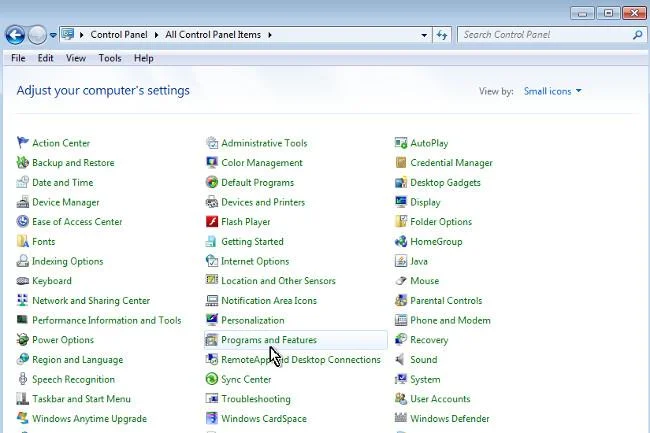Open the Edit menu
The image size is (650, 433).
point(45,58)
